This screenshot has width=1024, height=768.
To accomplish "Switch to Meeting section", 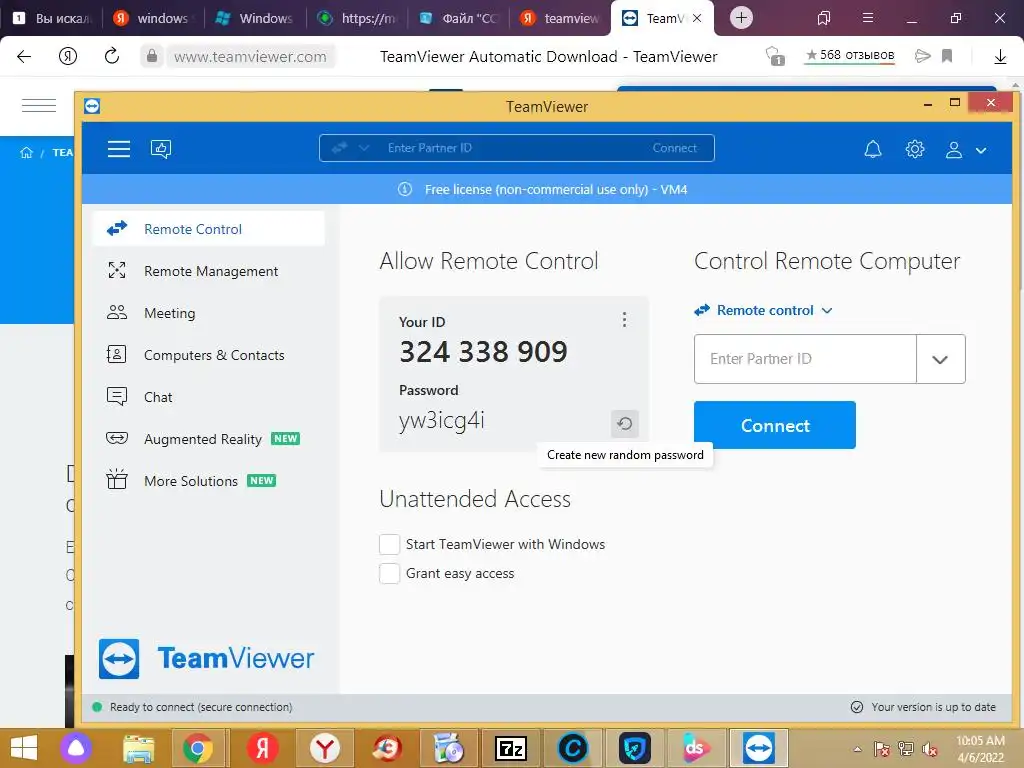I will tap(208, 313).
